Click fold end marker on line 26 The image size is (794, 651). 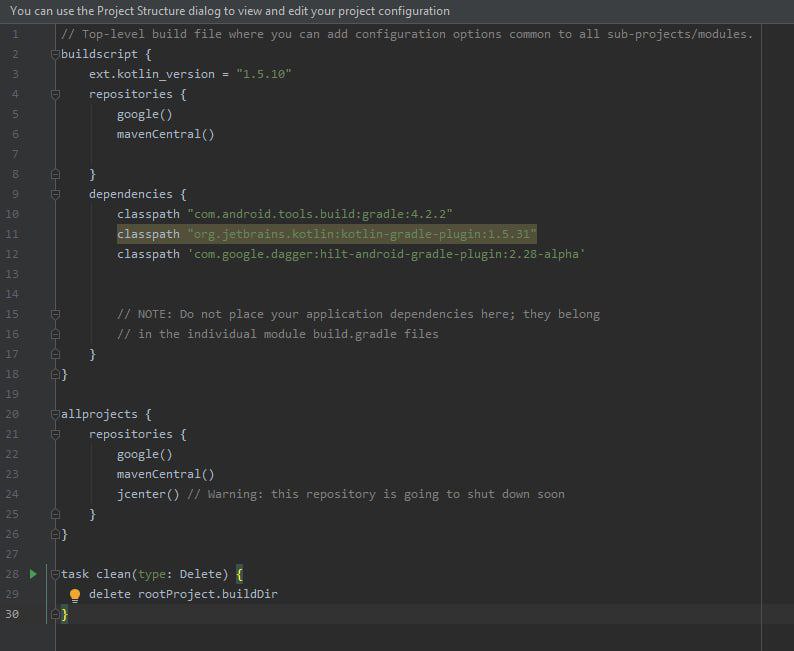click(x=56, y=534)
